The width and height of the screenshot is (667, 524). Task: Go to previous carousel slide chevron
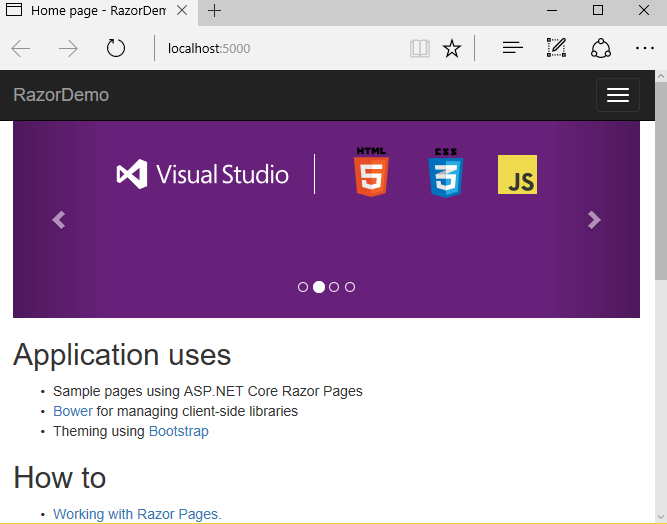pos(59,220)
